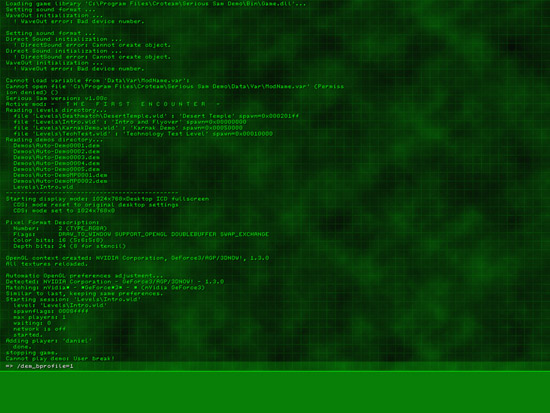
Task: Click the 'ion denied) ()' continuation line
Action: click(32, 92)
